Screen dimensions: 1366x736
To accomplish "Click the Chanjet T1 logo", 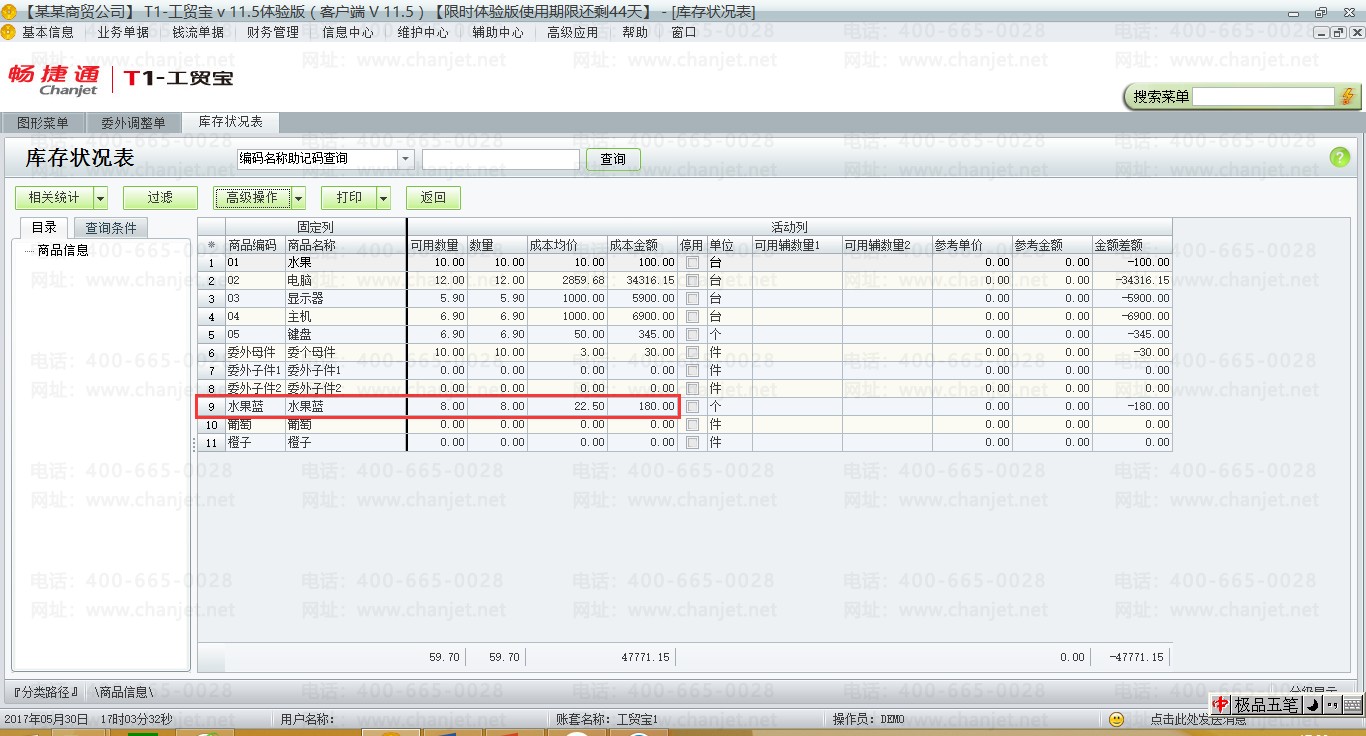I will click(x=121, y=80).
